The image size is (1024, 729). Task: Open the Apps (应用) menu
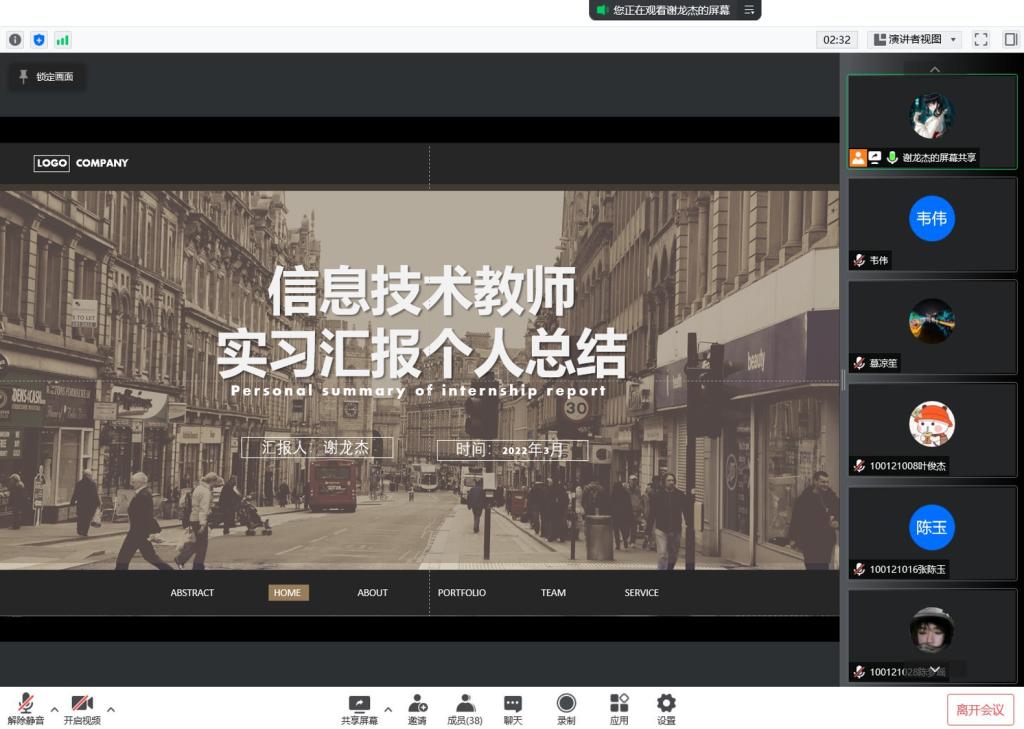619,709
